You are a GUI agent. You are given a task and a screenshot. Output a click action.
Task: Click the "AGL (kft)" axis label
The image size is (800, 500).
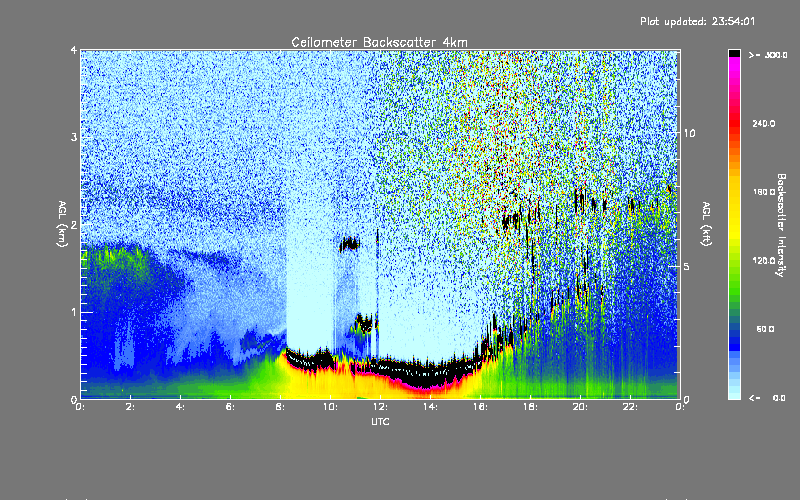point(706,224)
